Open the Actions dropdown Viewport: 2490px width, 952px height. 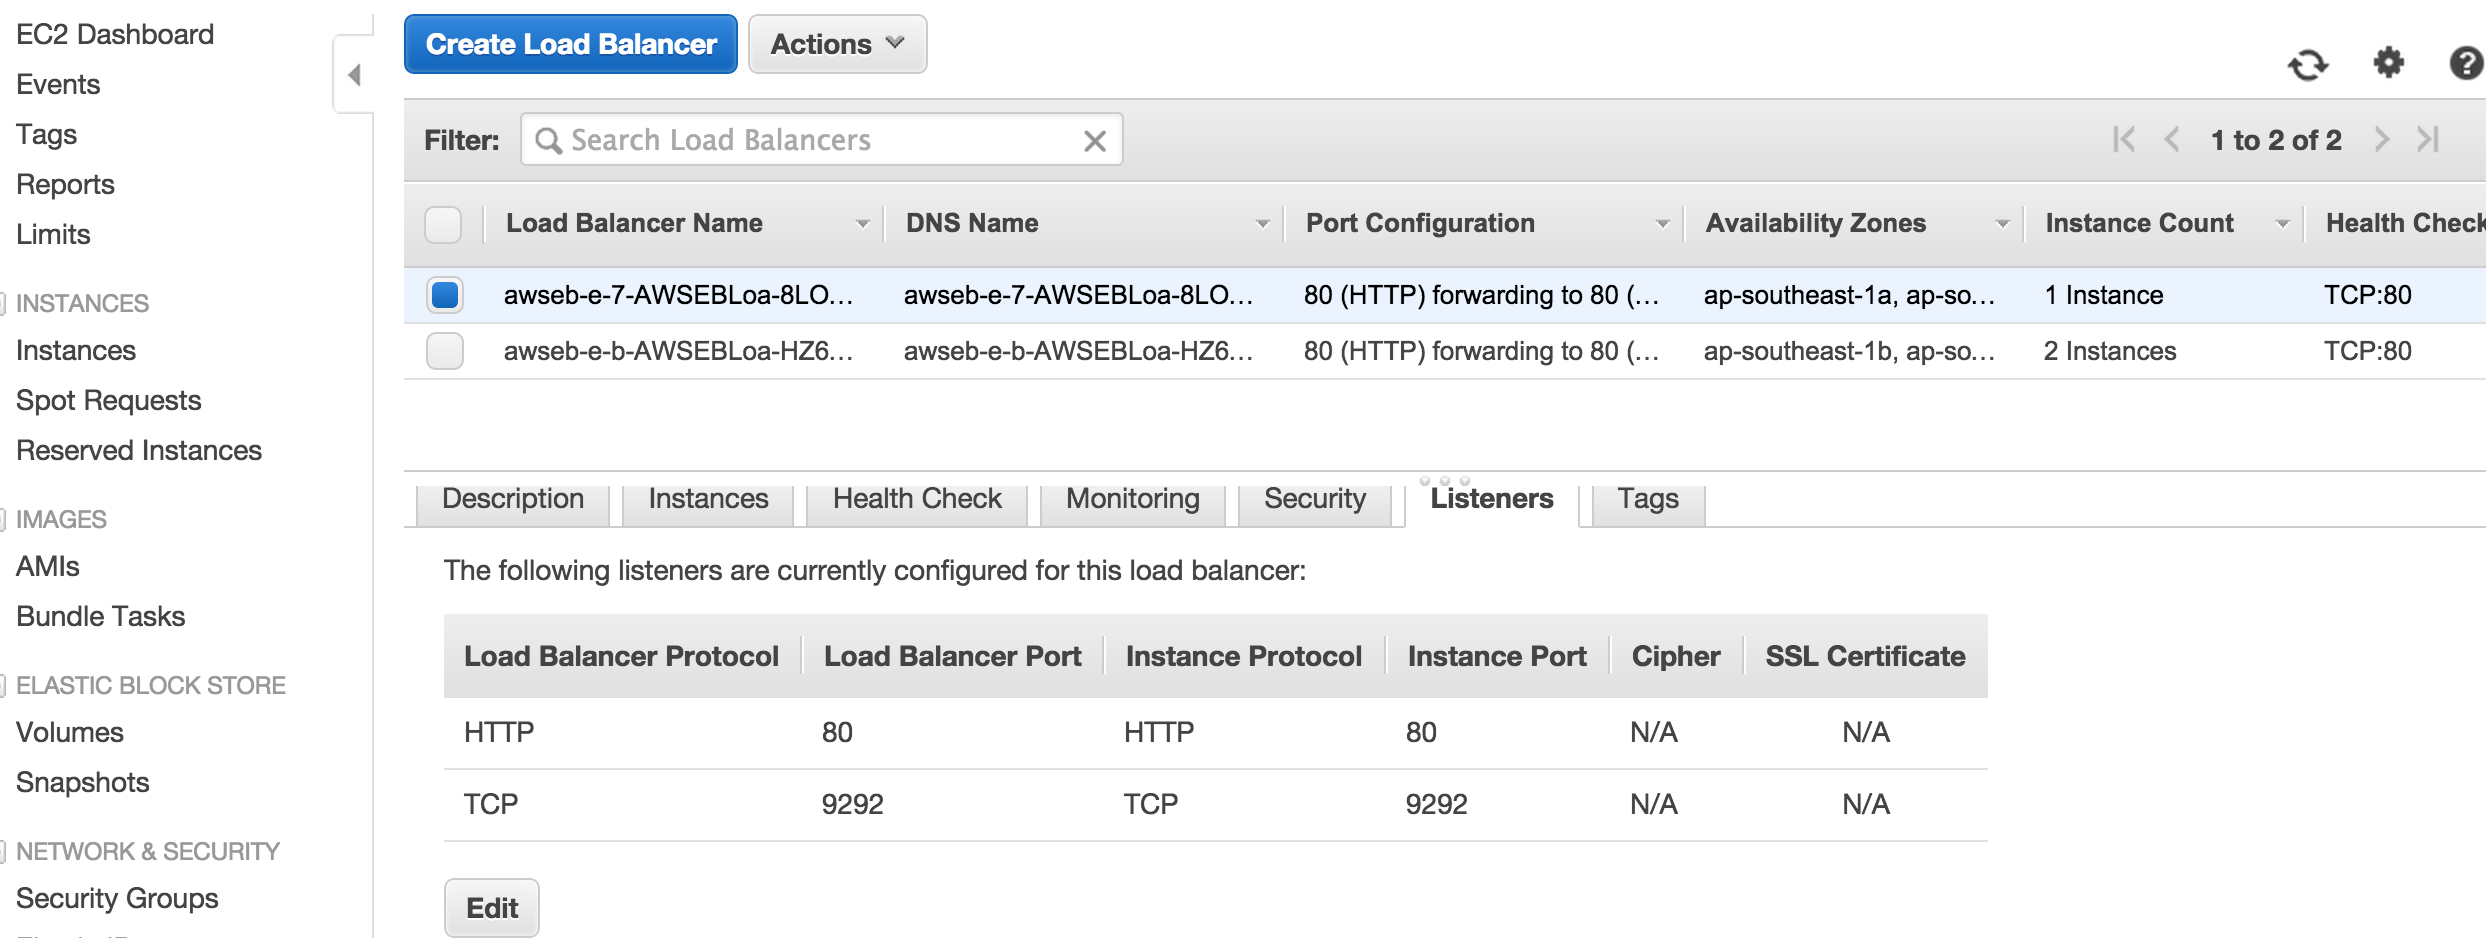tap(838, 44)
